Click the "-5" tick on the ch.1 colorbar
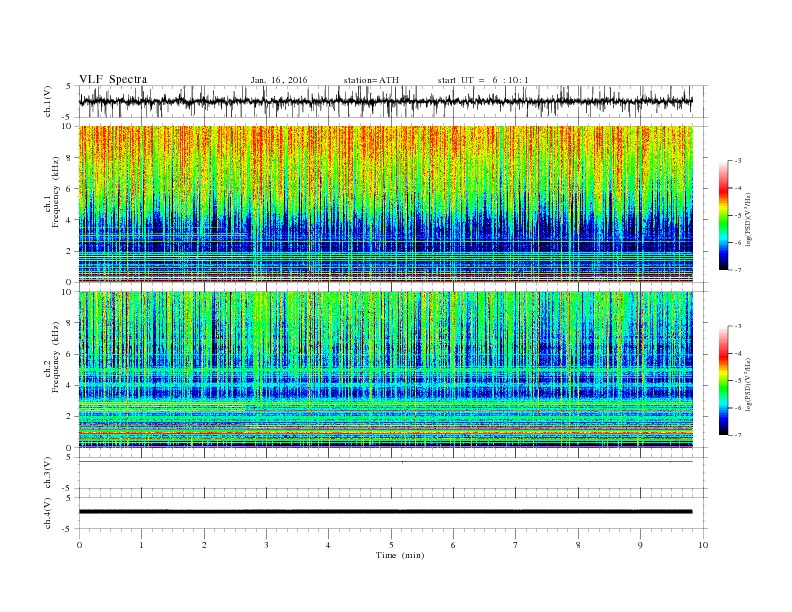Screen dimensions: 792x612 pyautogui.click(x=738, y=216)
